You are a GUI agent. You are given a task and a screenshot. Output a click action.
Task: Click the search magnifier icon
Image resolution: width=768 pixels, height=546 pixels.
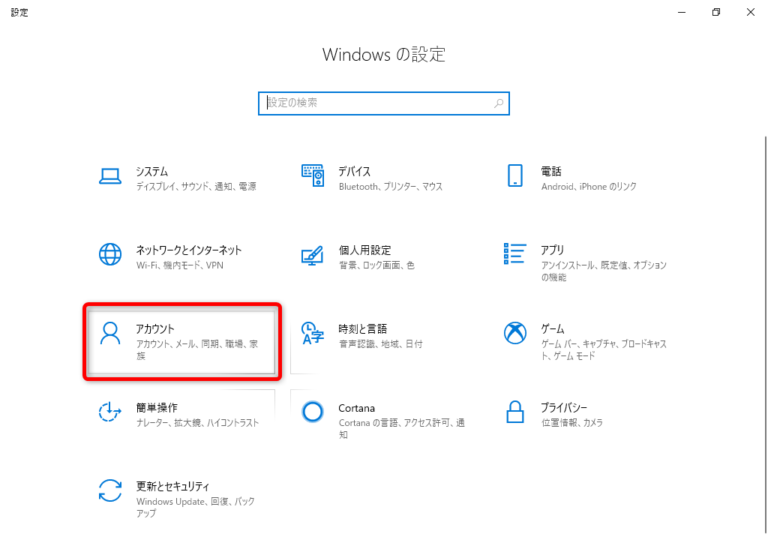pyautogui.click(x=499, y=103)
